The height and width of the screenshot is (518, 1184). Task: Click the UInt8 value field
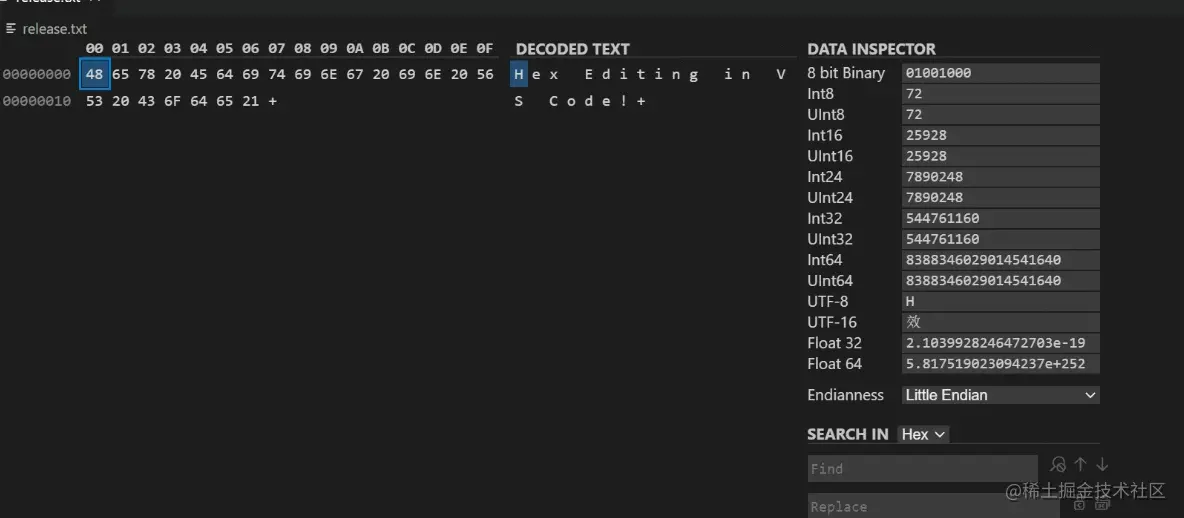[1001, 115]
